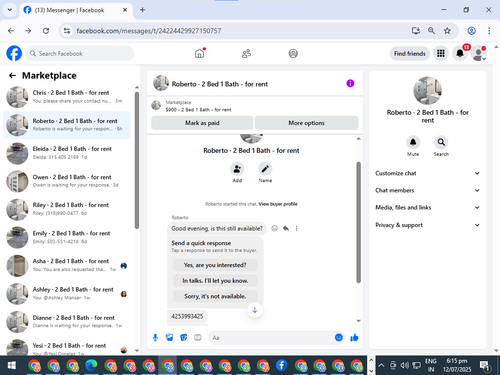Image resolution: width=500 pixels, height=375 pixels.
Task: Open the account profile menu
Action: click(479, 53)
